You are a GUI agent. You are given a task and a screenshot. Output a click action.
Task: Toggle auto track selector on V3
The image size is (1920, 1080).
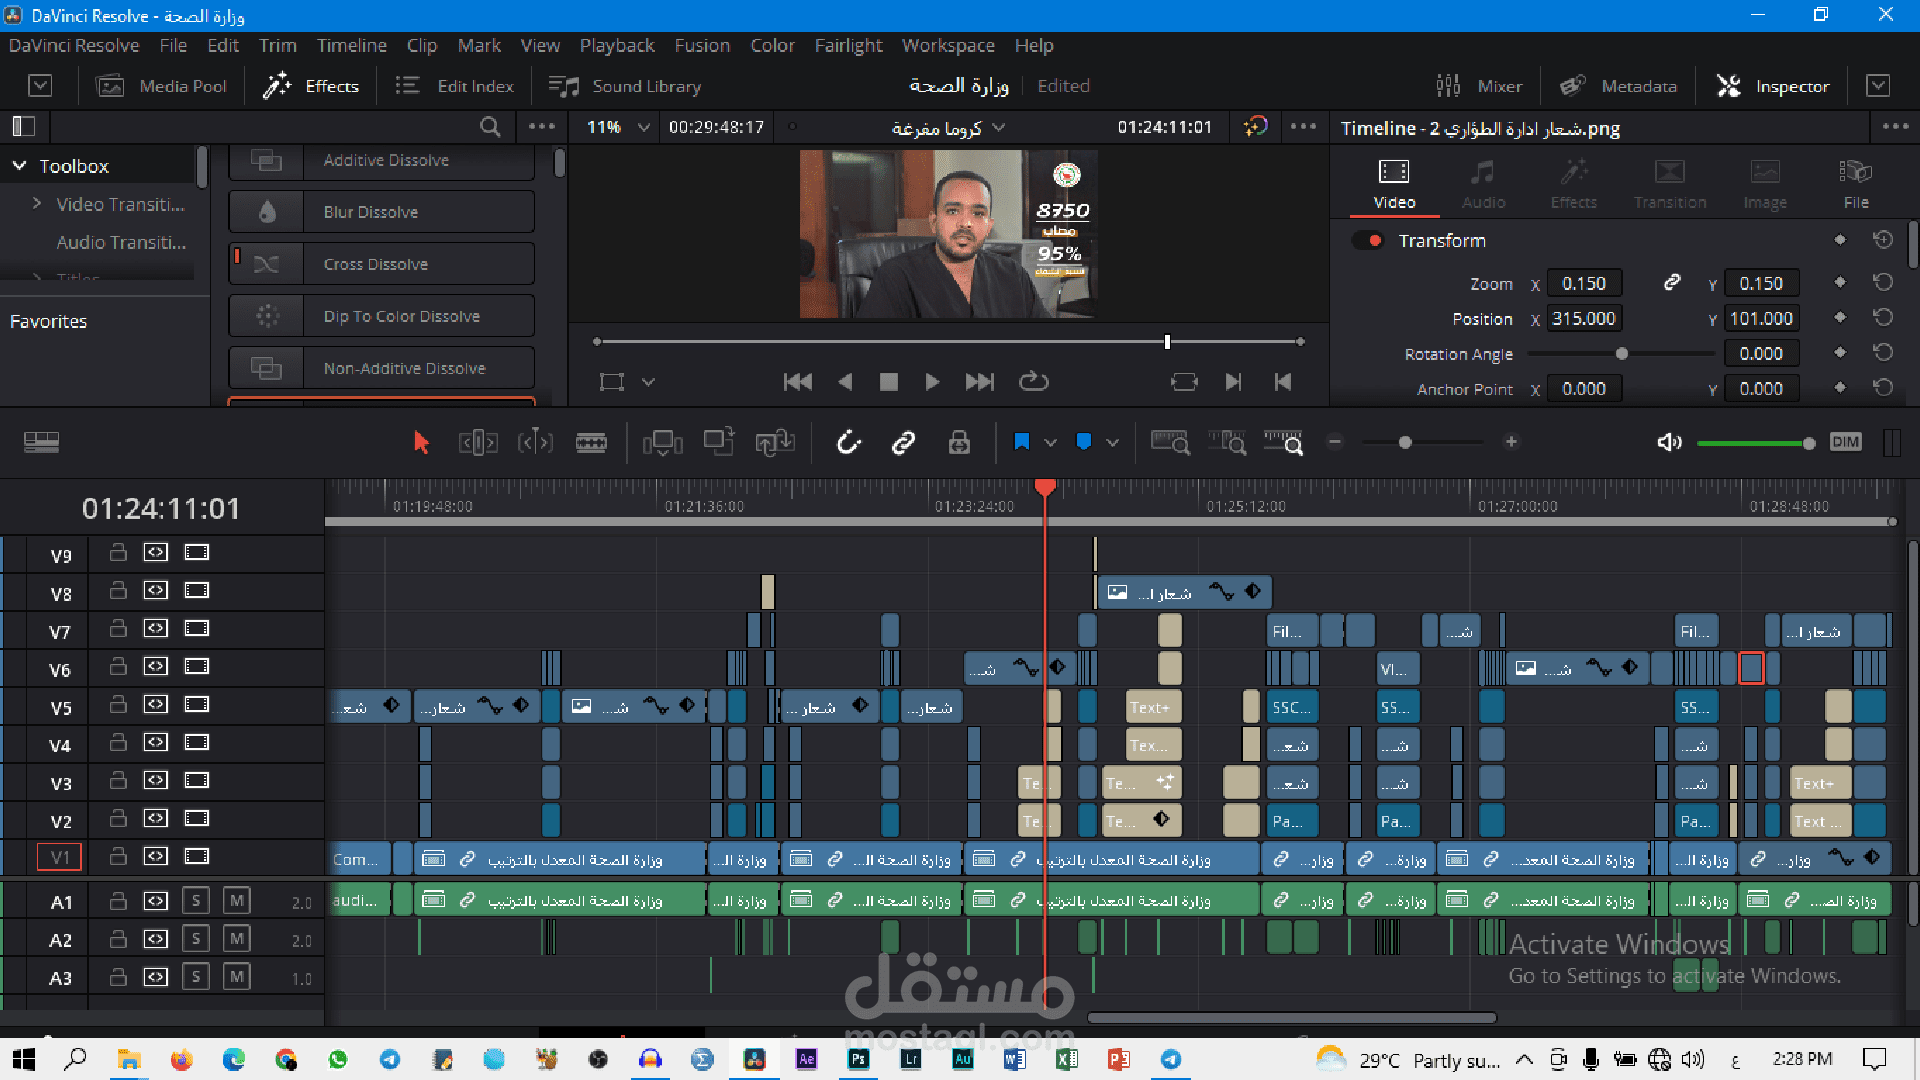pyautogui.click(x=156, y=780)
